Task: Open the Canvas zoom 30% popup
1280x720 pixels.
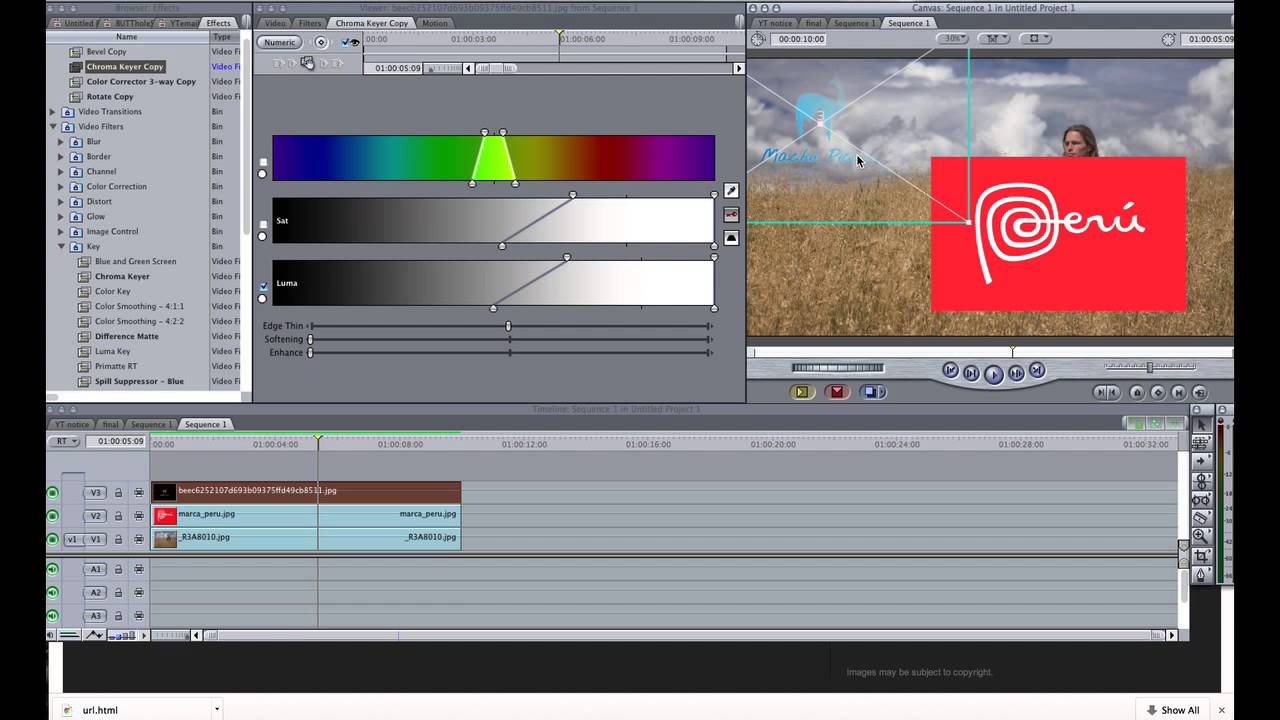Action: point(954,39)
